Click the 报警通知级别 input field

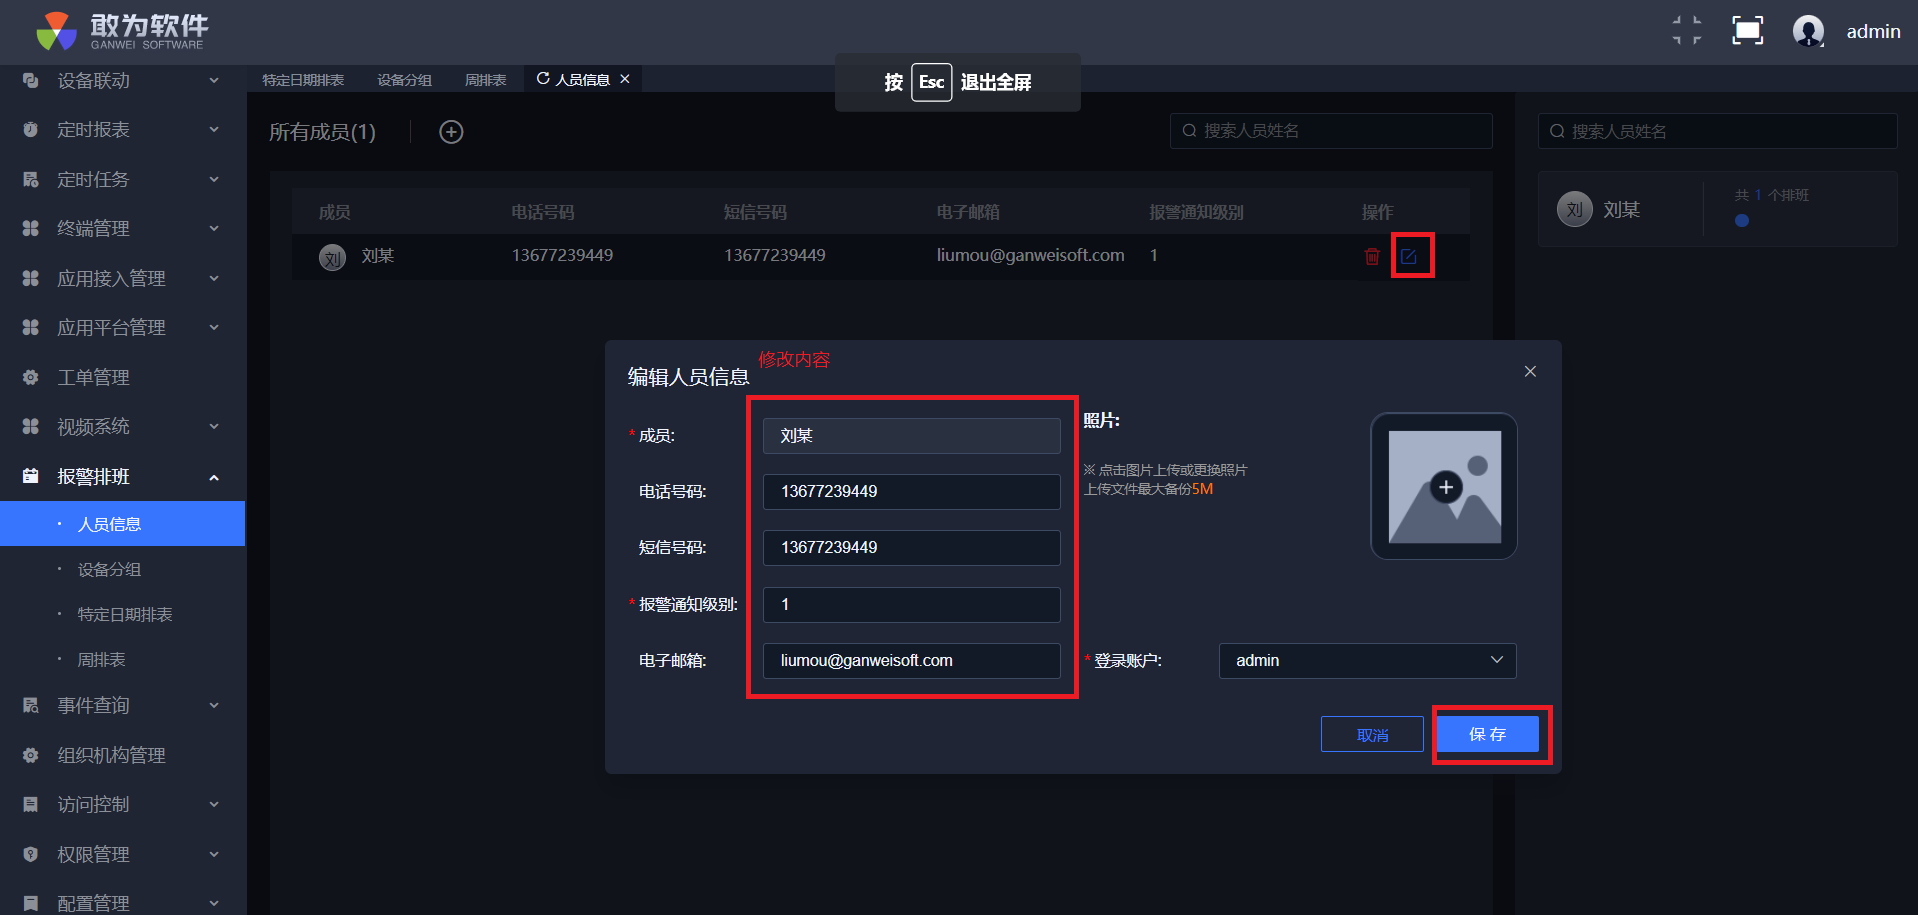[911, 605]
